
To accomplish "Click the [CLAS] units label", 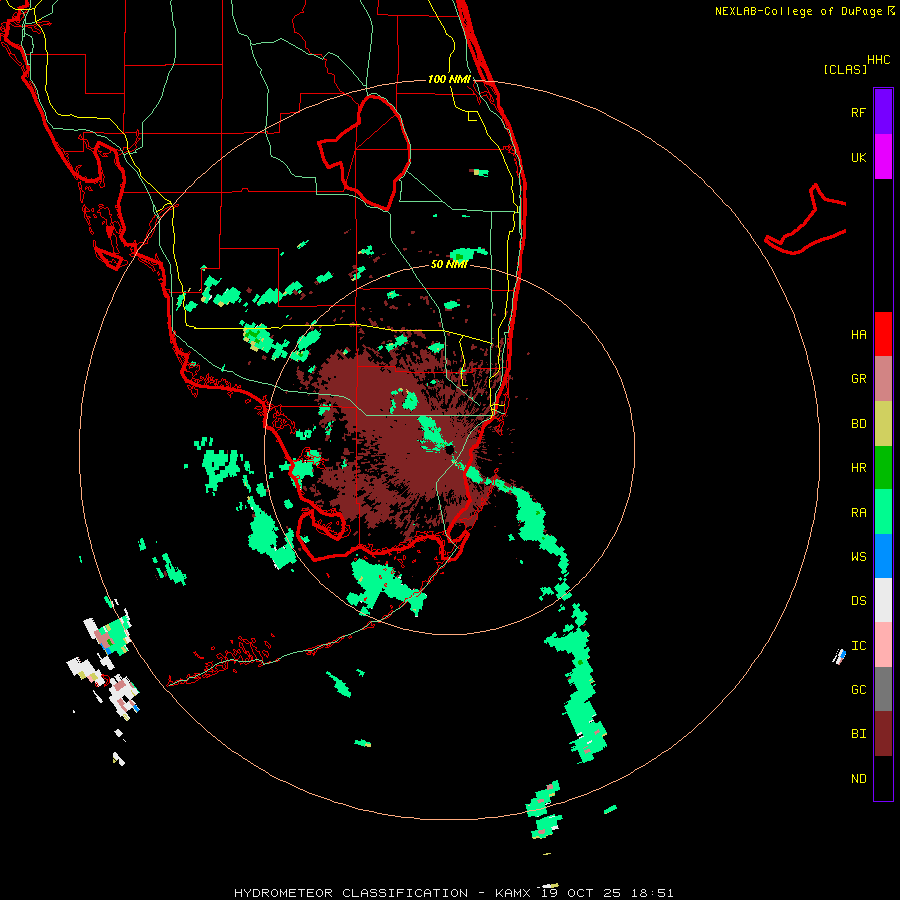I will 845,69.
